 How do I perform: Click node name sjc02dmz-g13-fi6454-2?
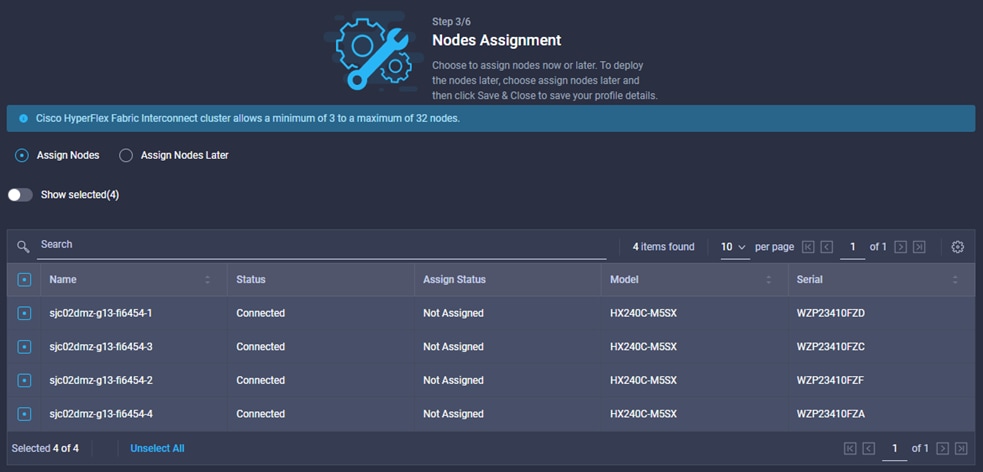(x=101, y=380)
